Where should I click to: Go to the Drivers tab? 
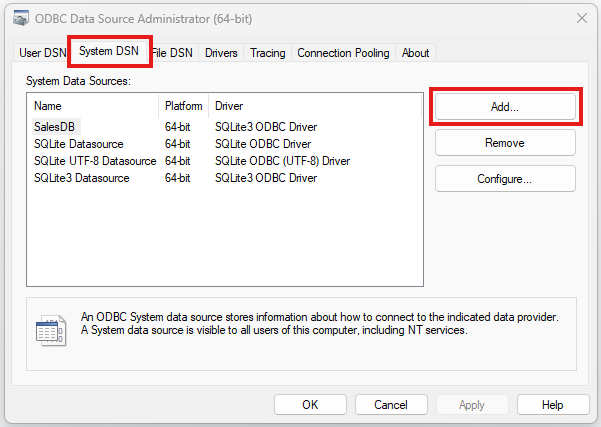[x=221, y=53]
